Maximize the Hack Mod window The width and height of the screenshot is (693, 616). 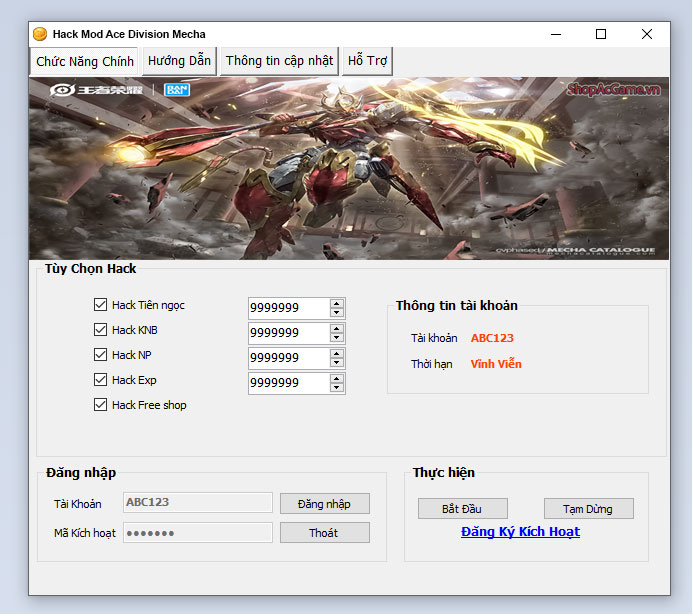click(601, 34)
